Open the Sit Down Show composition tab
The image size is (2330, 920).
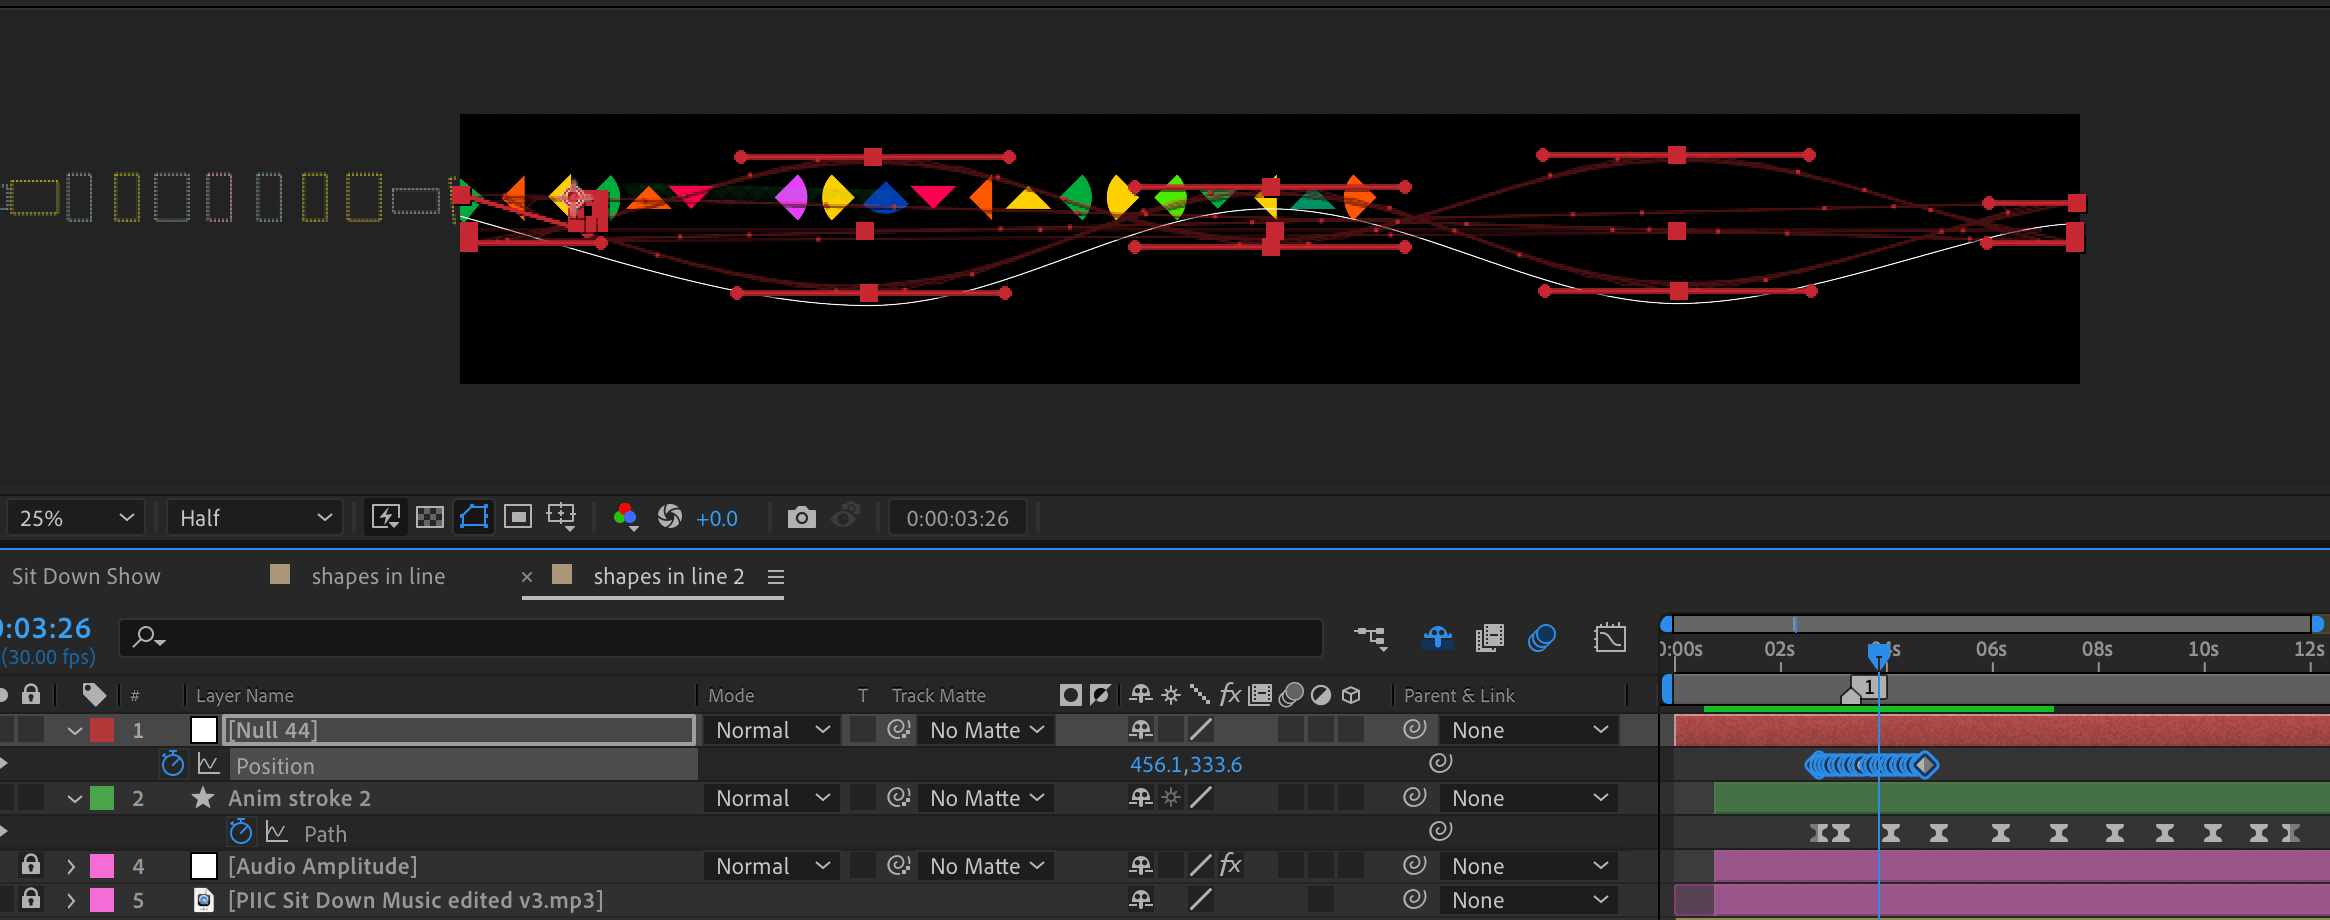[85, 576]
